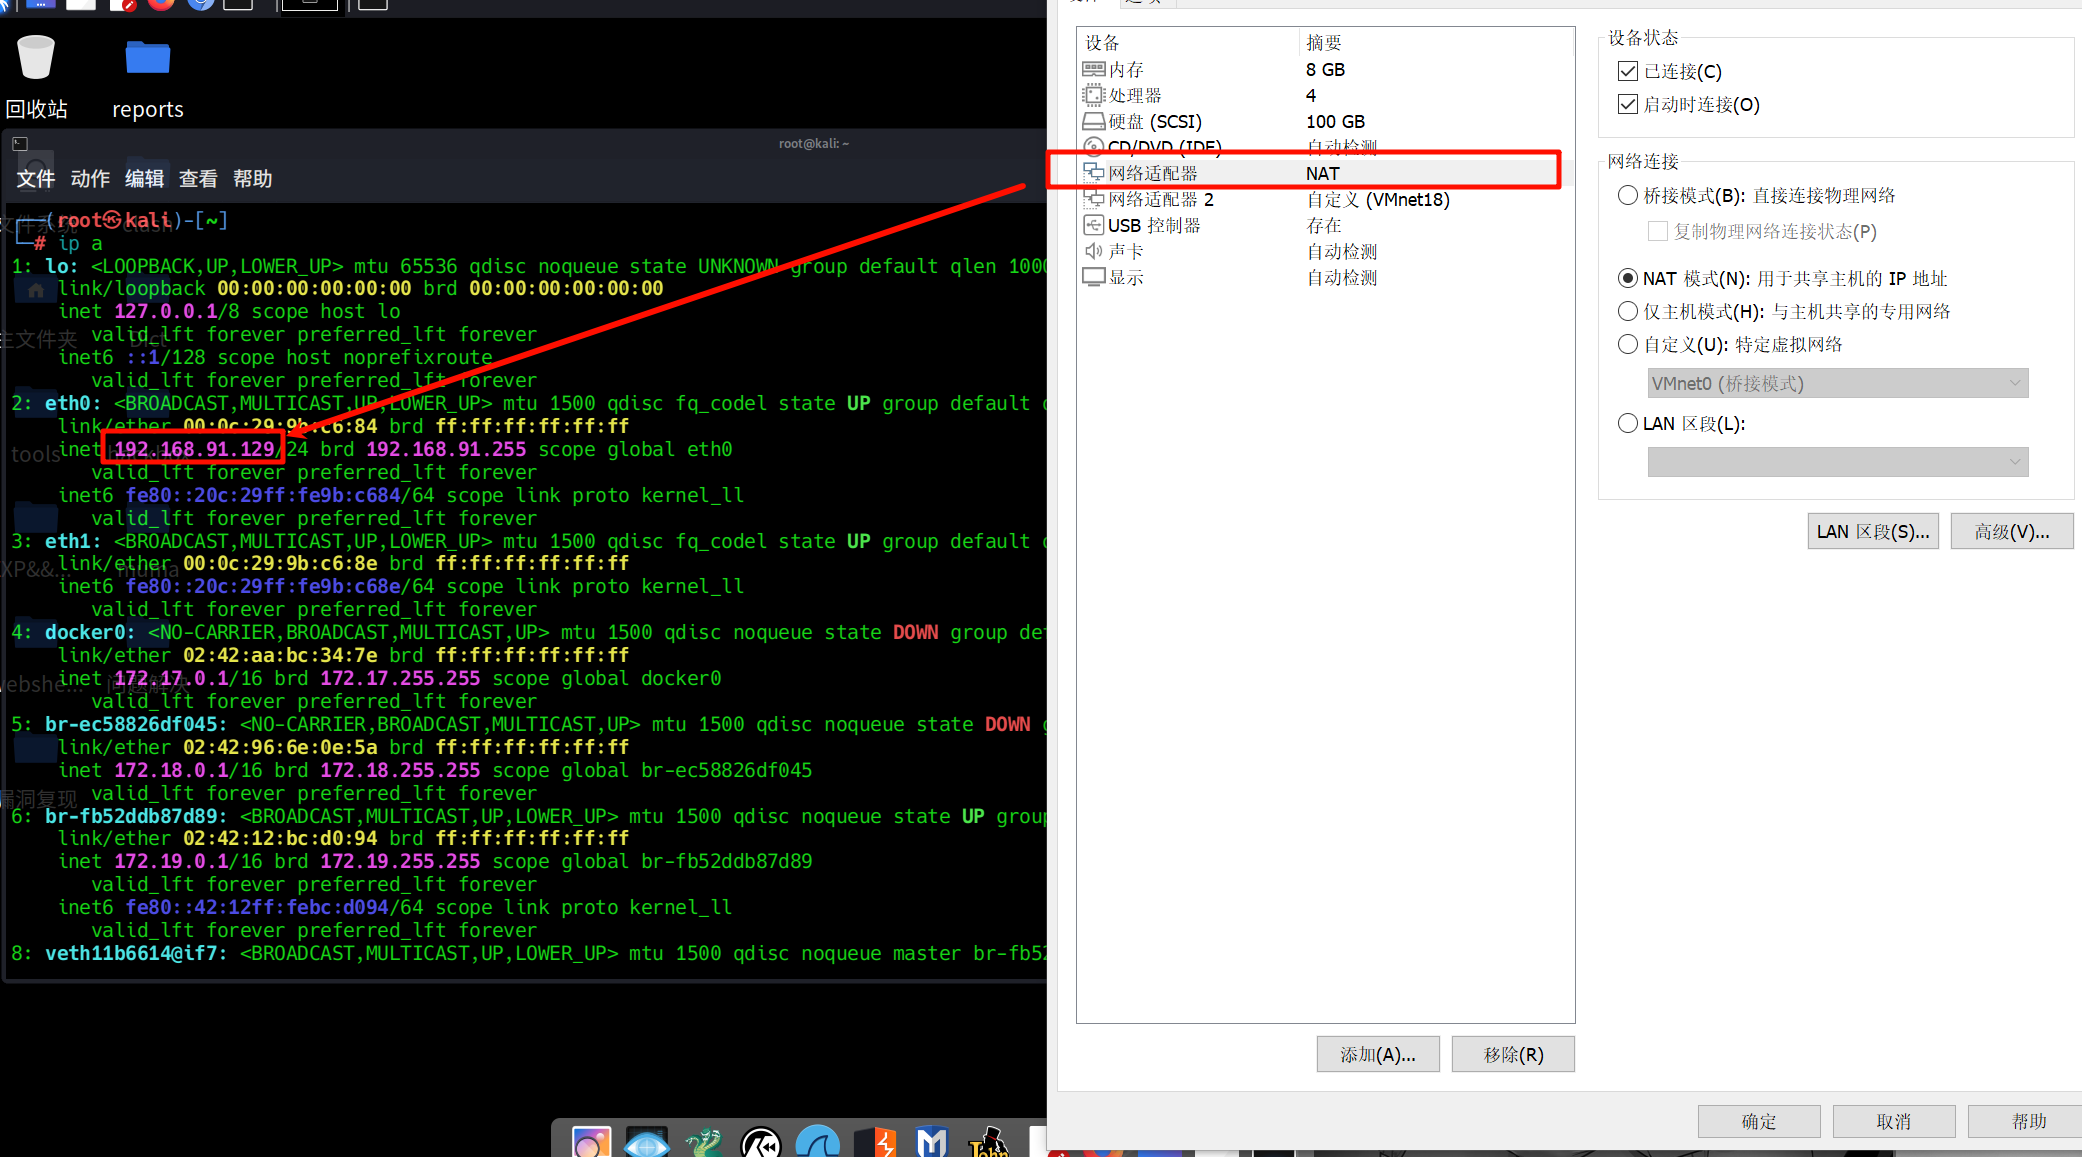
Task: Open the 回收站 trash icon on desktop
Action: click(36, 57)
